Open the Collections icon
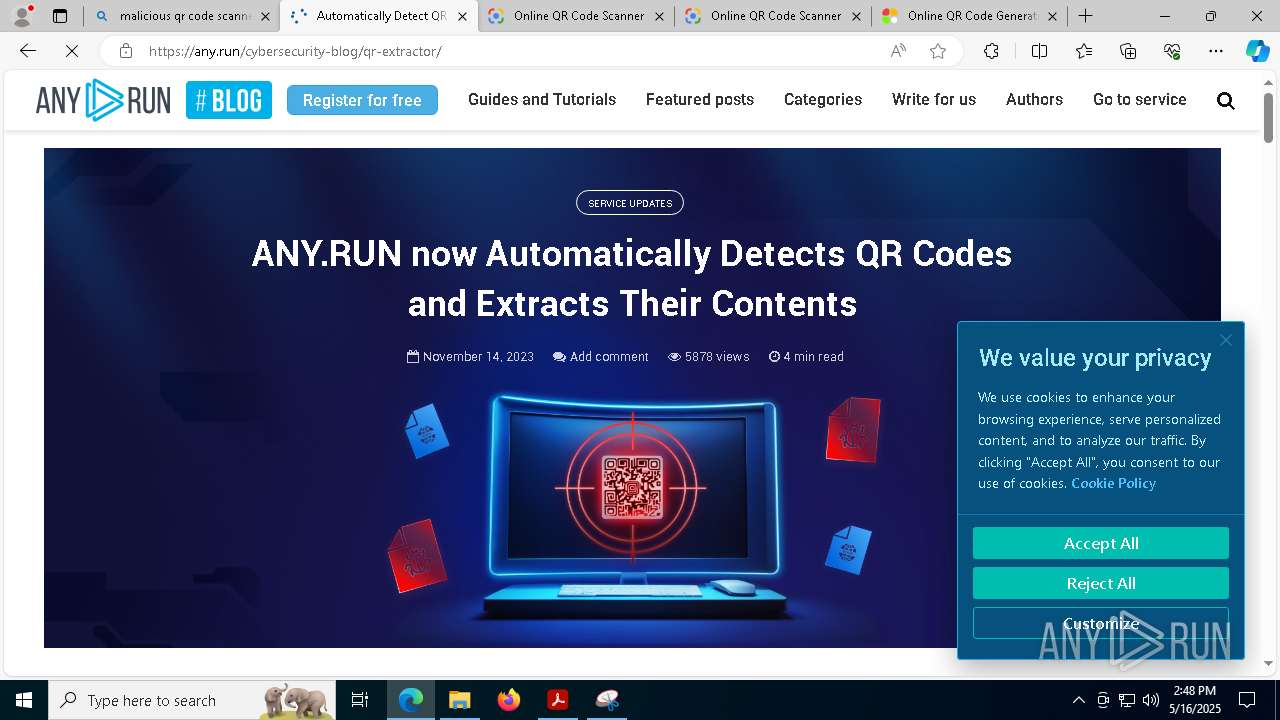Image resolution: width=1280 pixels, height=720 pixels. pyautogui.click(x=1128, y=51)
